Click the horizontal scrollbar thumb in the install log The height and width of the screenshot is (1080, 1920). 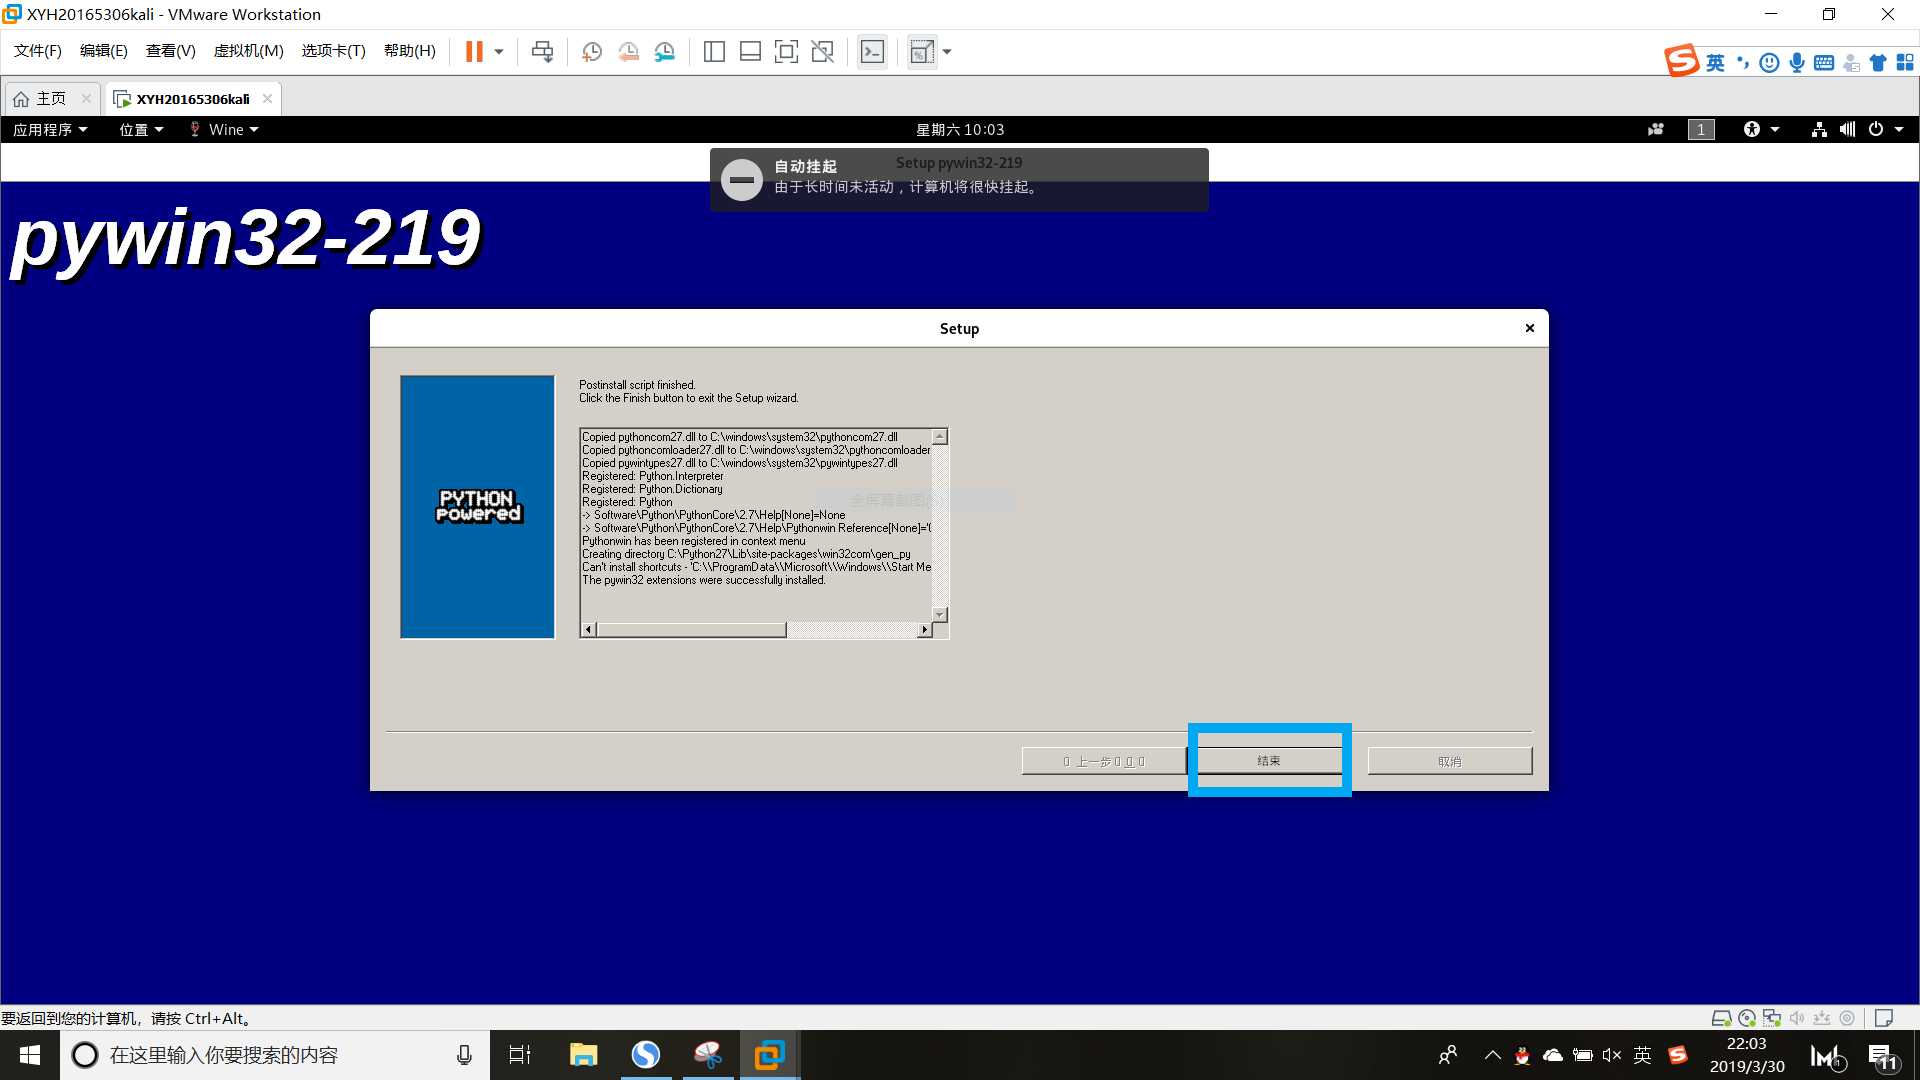pyautogui.click(x=692, y=630)
